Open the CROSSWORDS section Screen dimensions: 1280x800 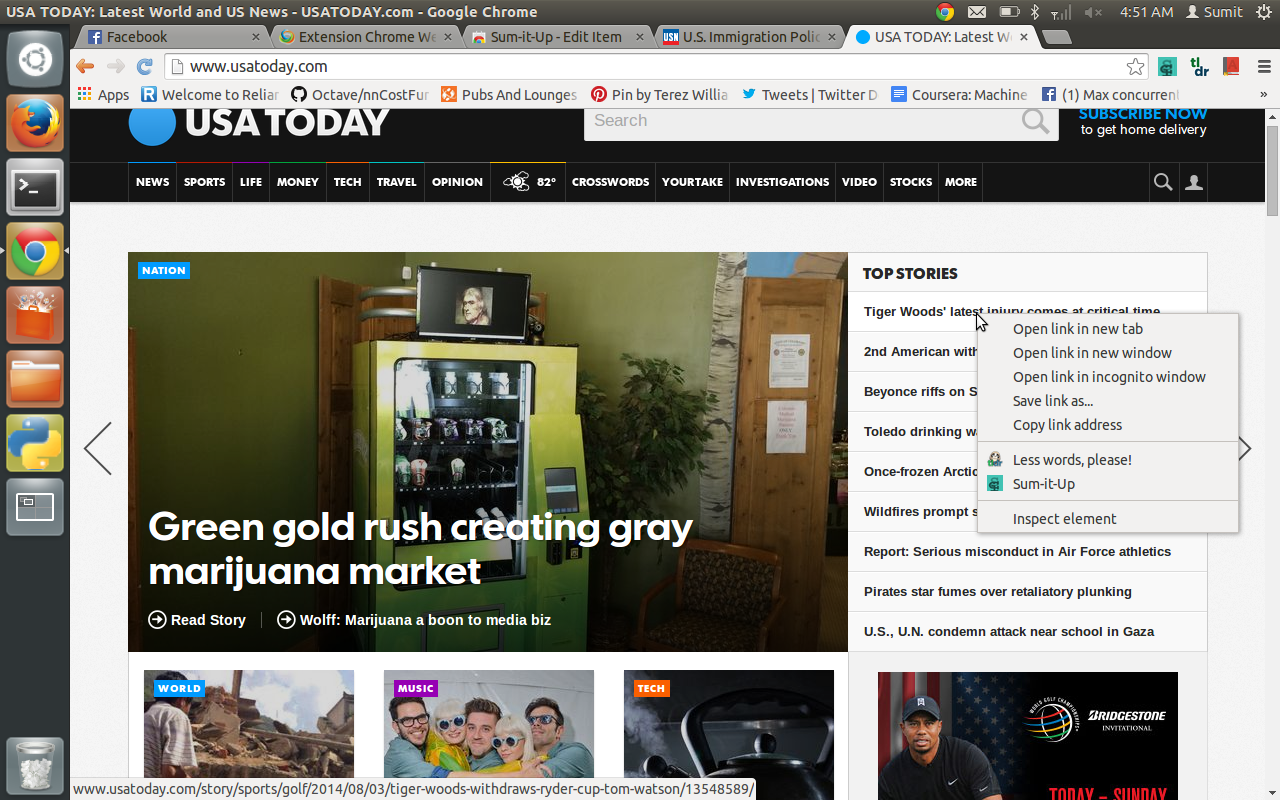(610, 182)
